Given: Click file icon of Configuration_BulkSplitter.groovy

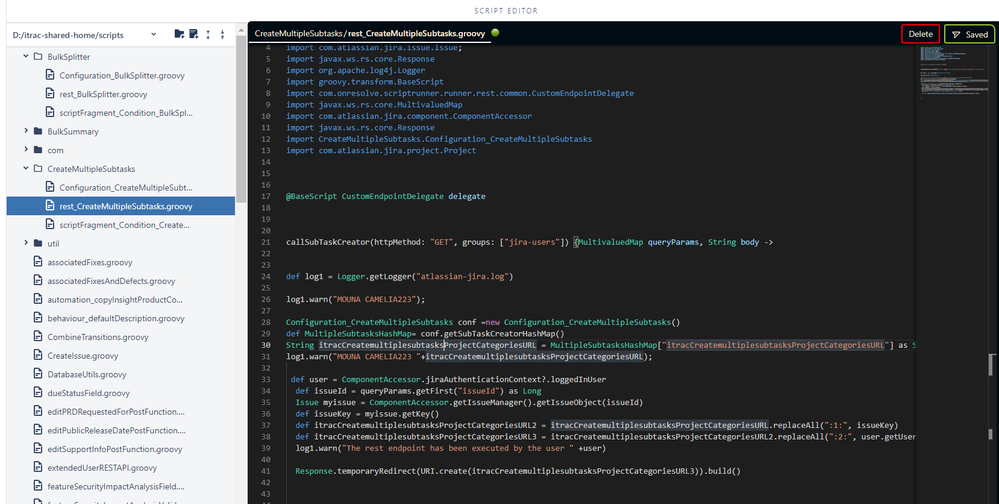Looking at the screenshot, I should pyautogui.click(x=50, y=75).
